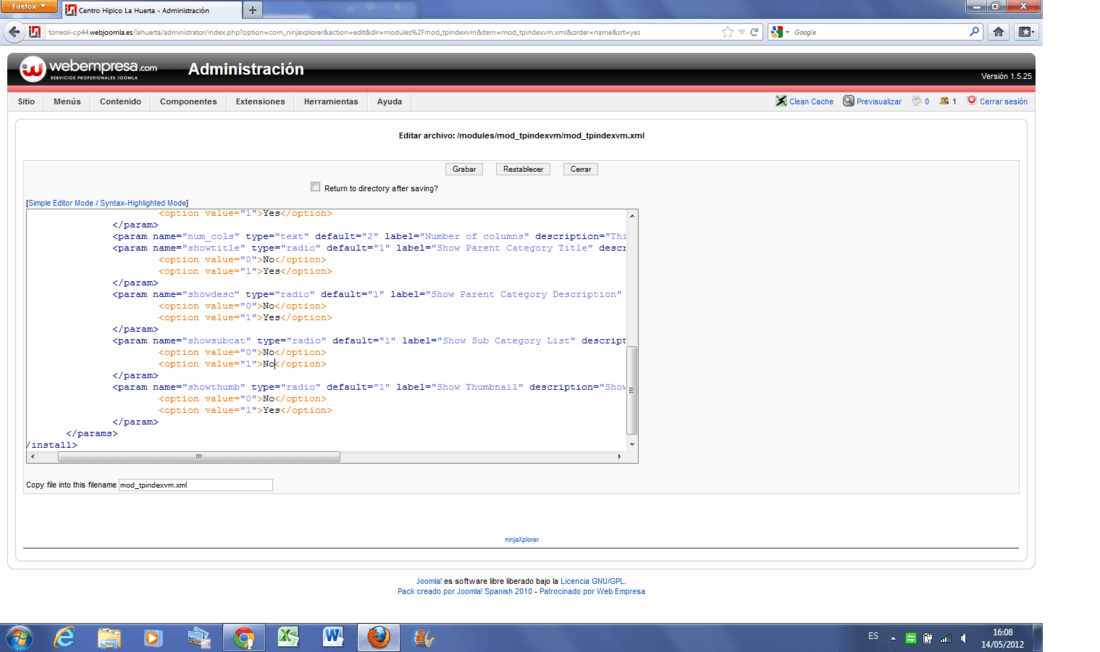Bookmark page with the star icon
The image size is (1100, 652).
727,32
